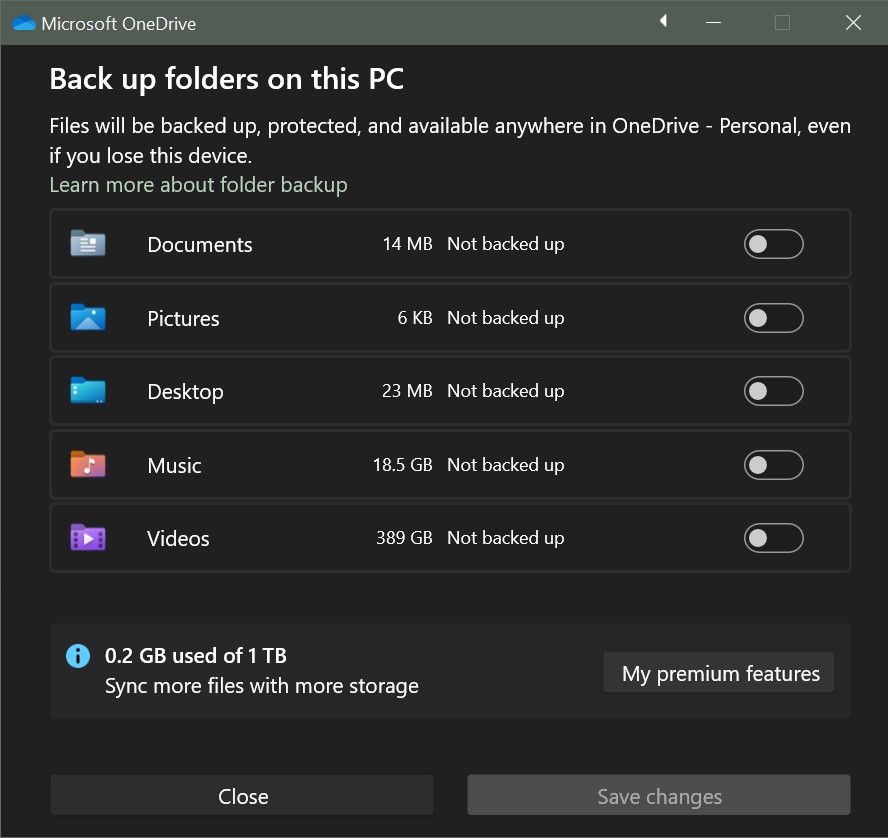Click the Save changes button
888x838 pixels.
pos(659,796)
